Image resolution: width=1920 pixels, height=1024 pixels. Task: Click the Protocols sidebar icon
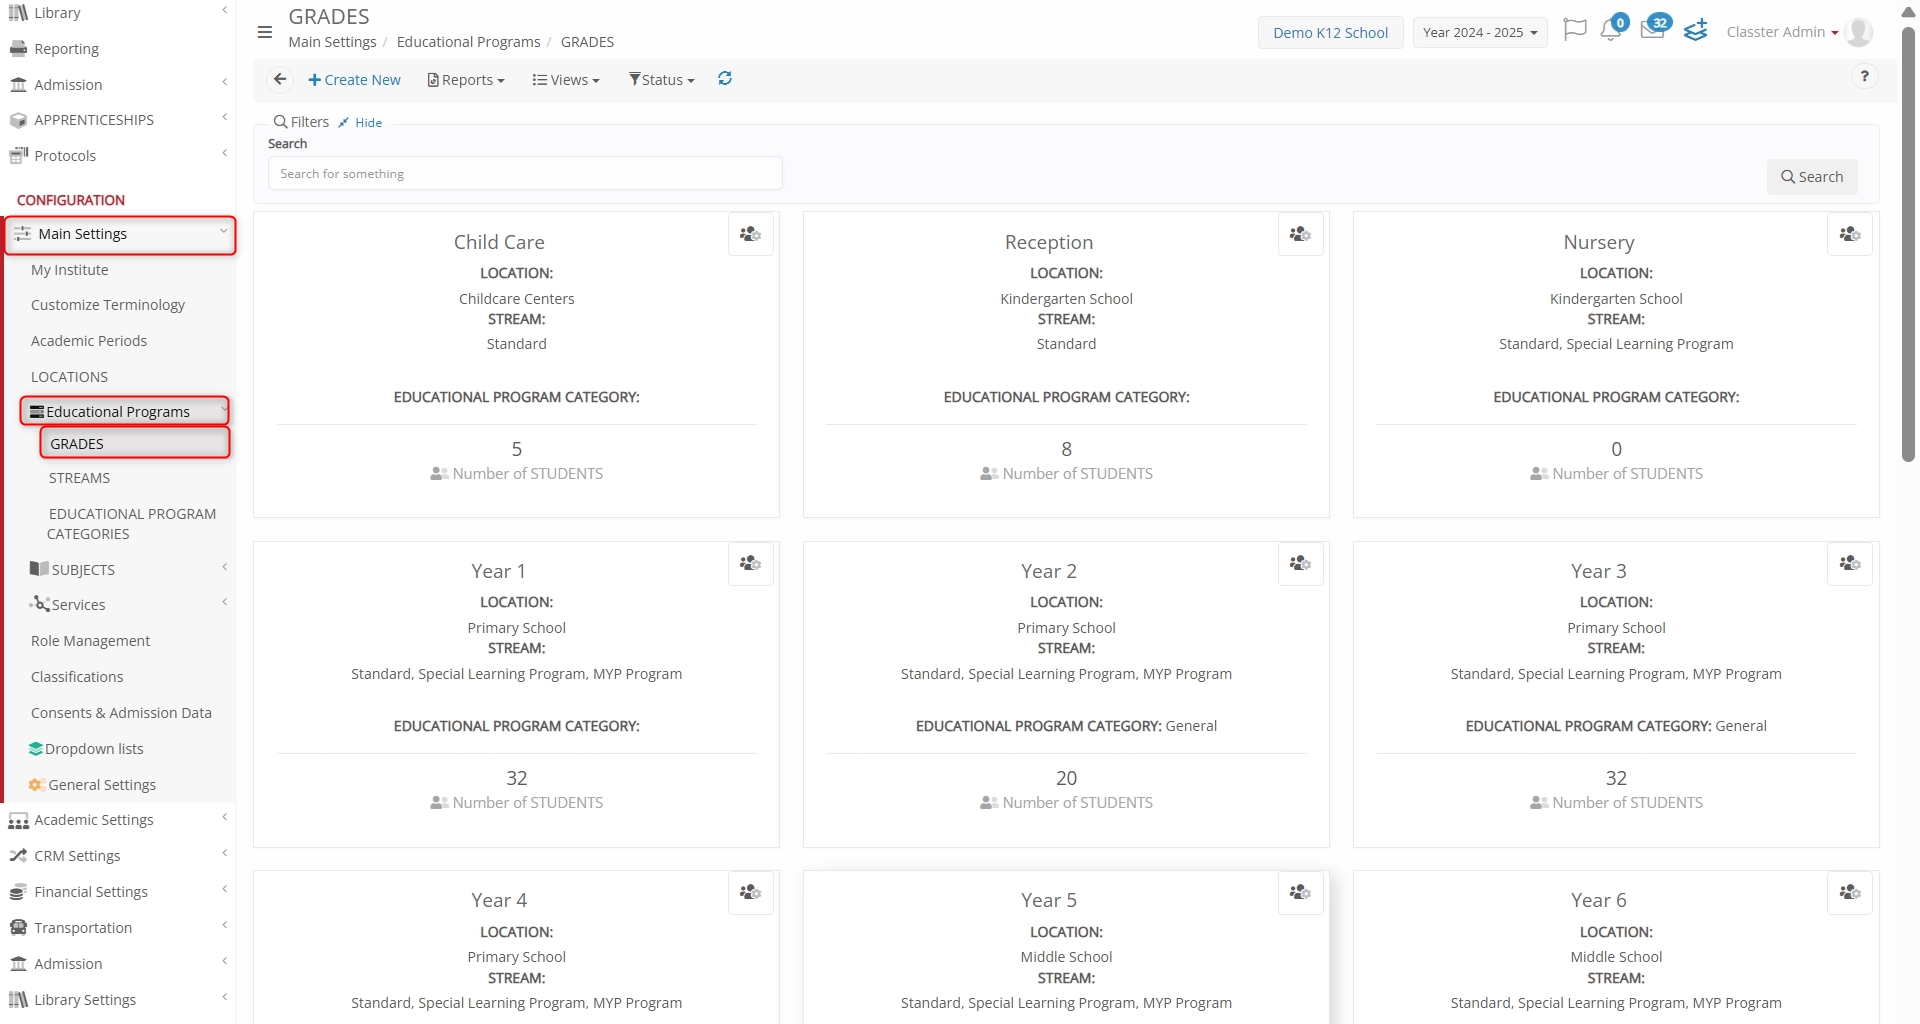[18, 155]
